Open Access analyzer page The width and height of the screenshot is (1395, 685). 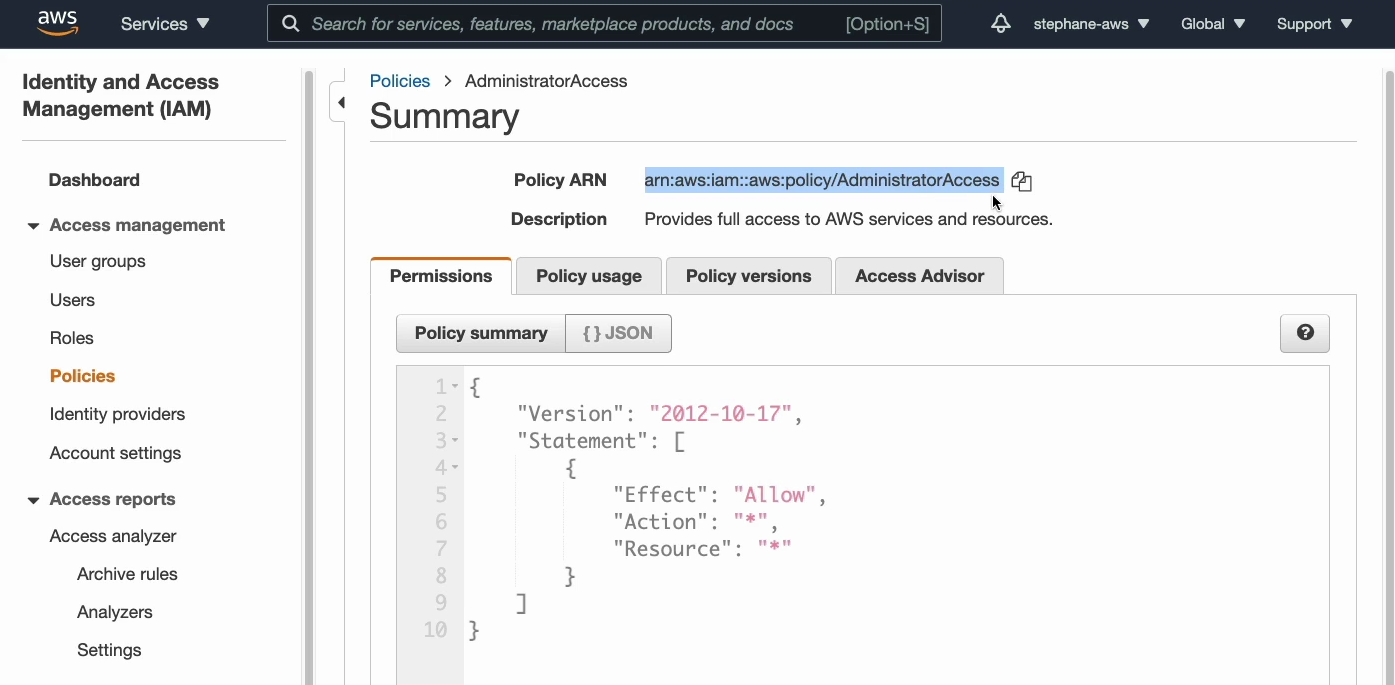[x=113, y=536]
